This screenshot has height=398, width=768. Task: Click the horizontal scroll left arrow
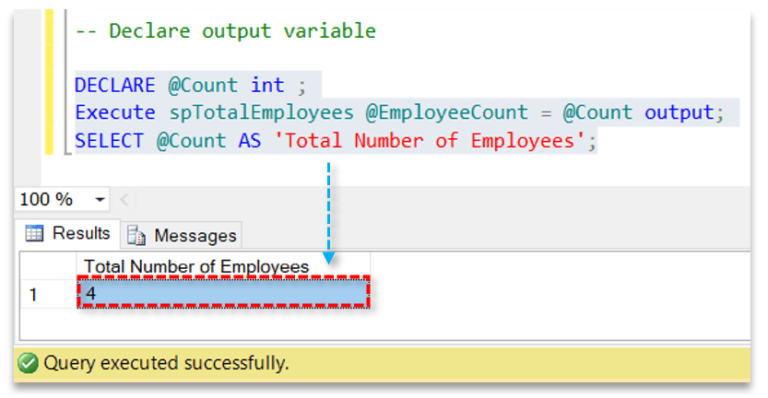click(124, 200)
